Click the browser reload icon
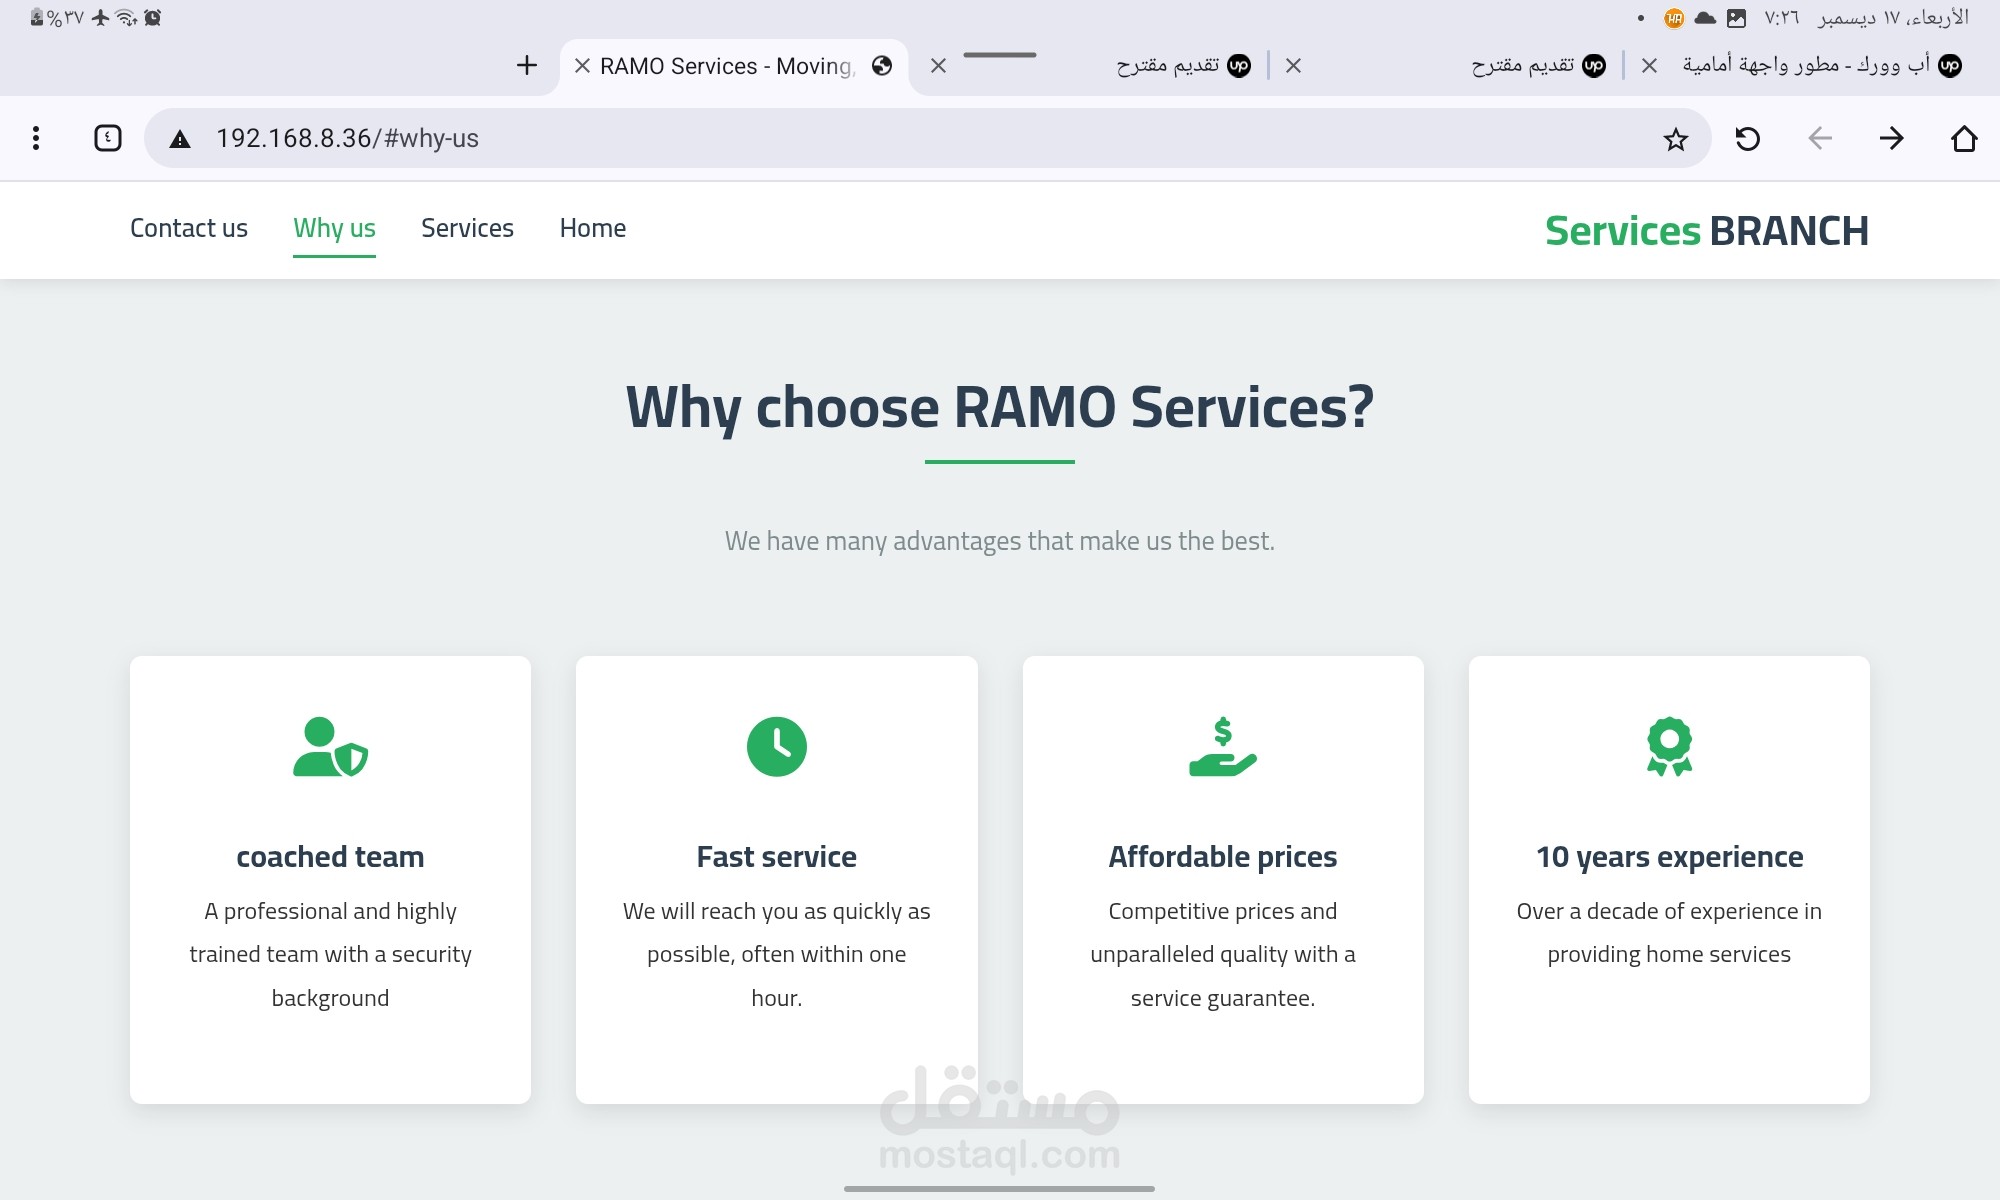 coord(1747,138)
